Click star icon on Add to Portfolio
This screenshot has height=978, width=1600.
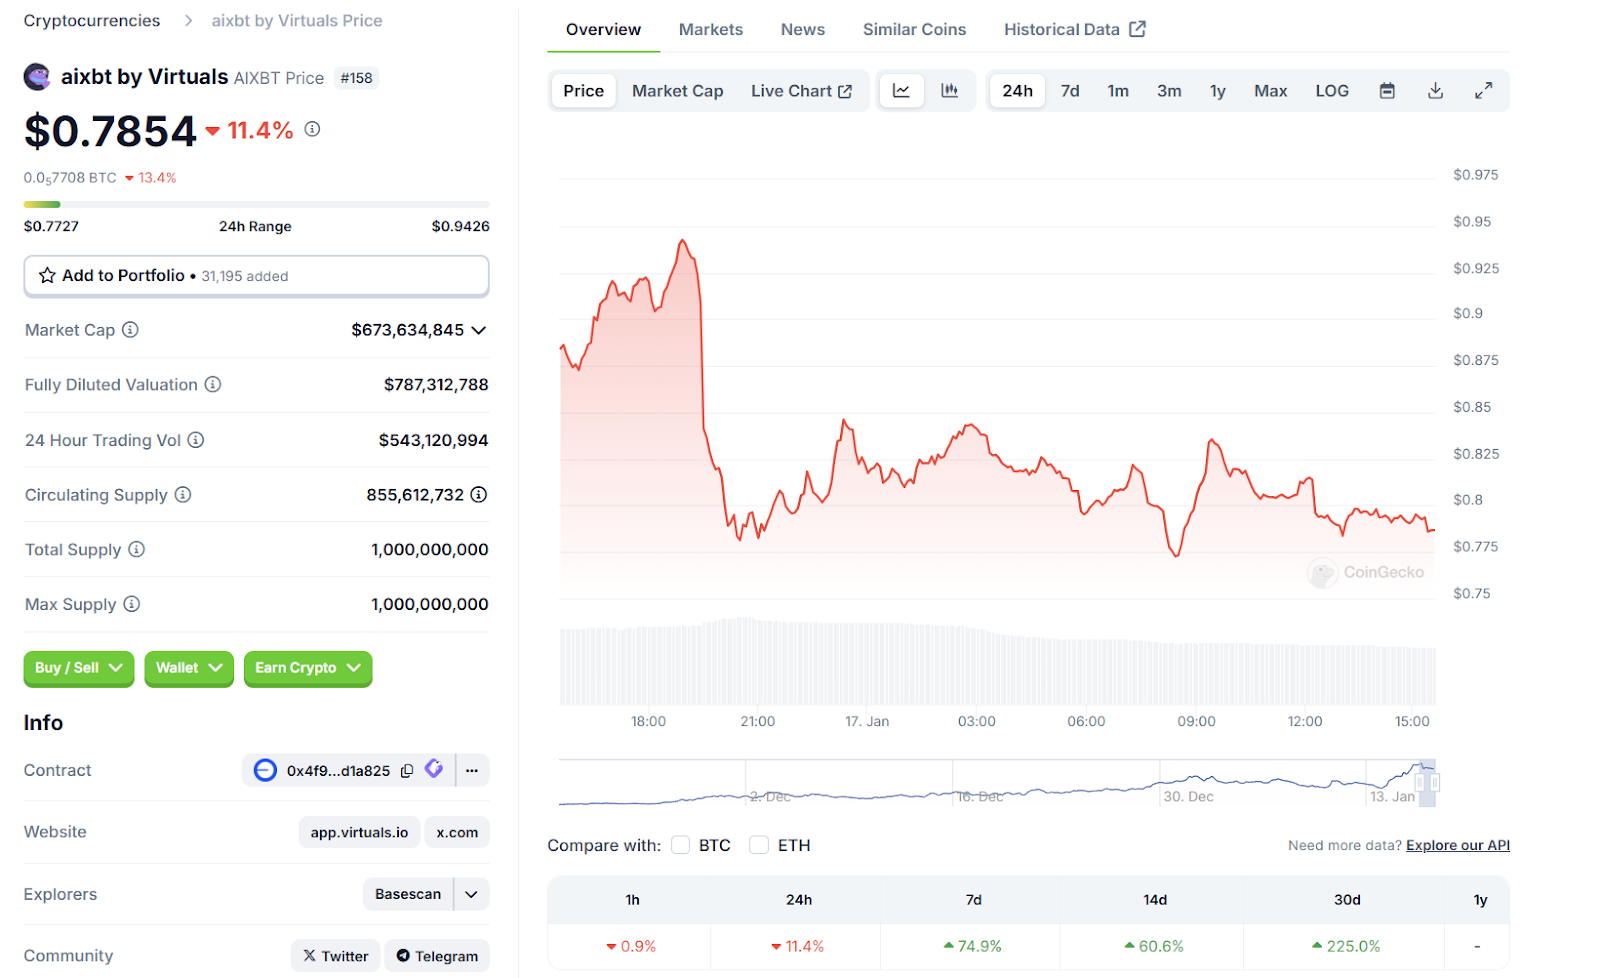click(47, 275)
